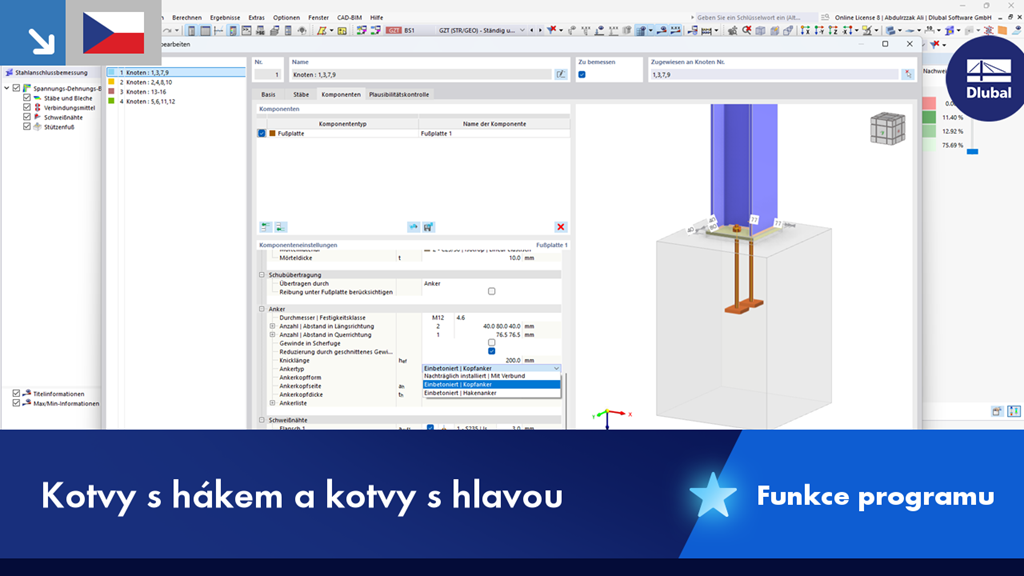Open the Berechnen menu
This screenshot has width=1024, height=576.
[187, 18]
